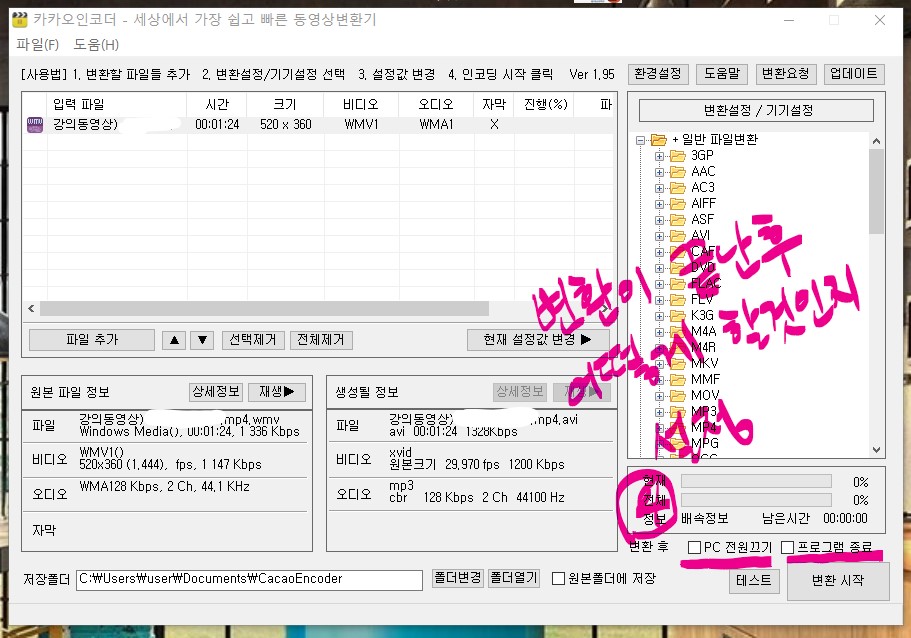Enable 프로그램 종료 after conversion
Image resolution: width=911 pixels, height=638 pixels.
click(x=788, y=547)
